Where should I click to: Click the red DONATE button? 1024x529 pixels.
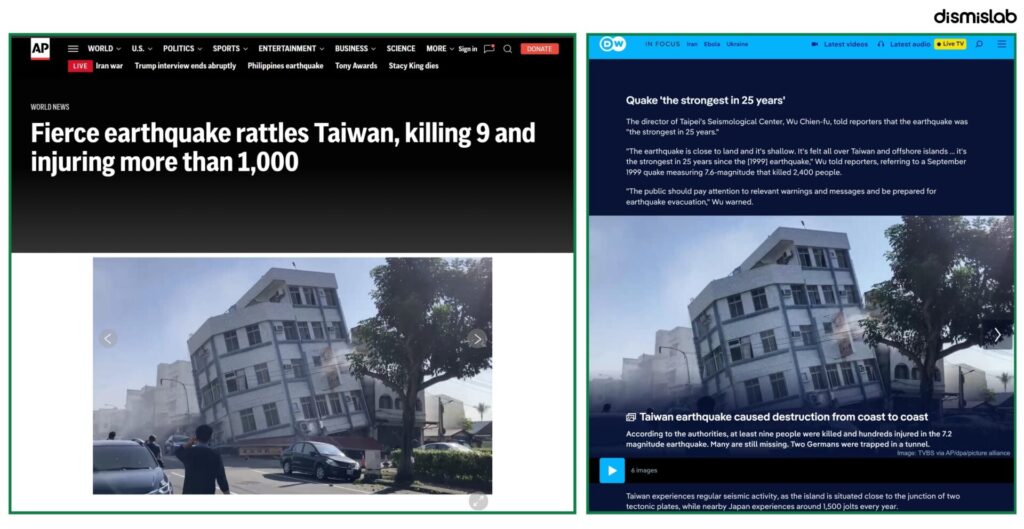tap(539, 49)
